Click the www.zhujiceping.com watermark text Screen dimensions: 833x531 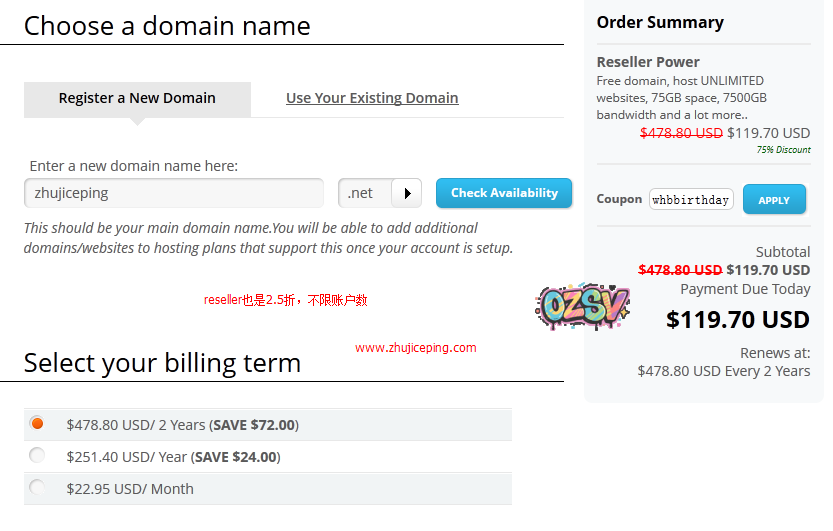(415, 348)
